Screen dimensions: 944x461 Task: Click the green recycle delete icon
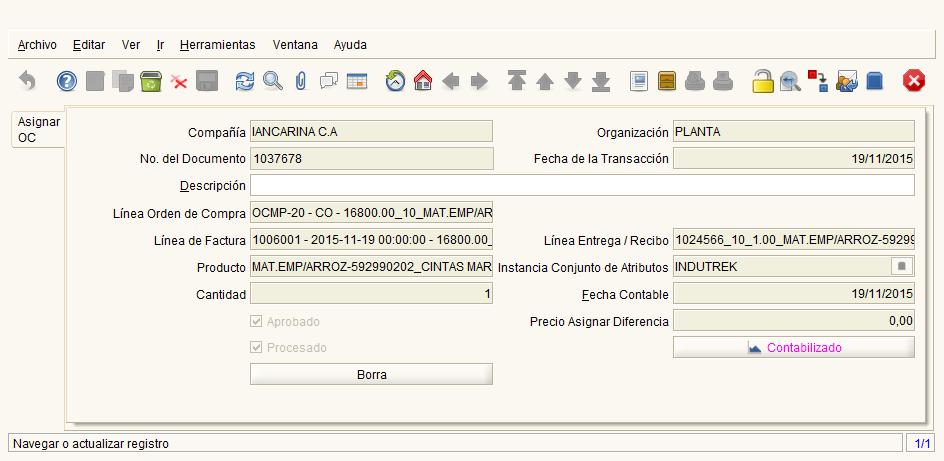pos(151,81)
